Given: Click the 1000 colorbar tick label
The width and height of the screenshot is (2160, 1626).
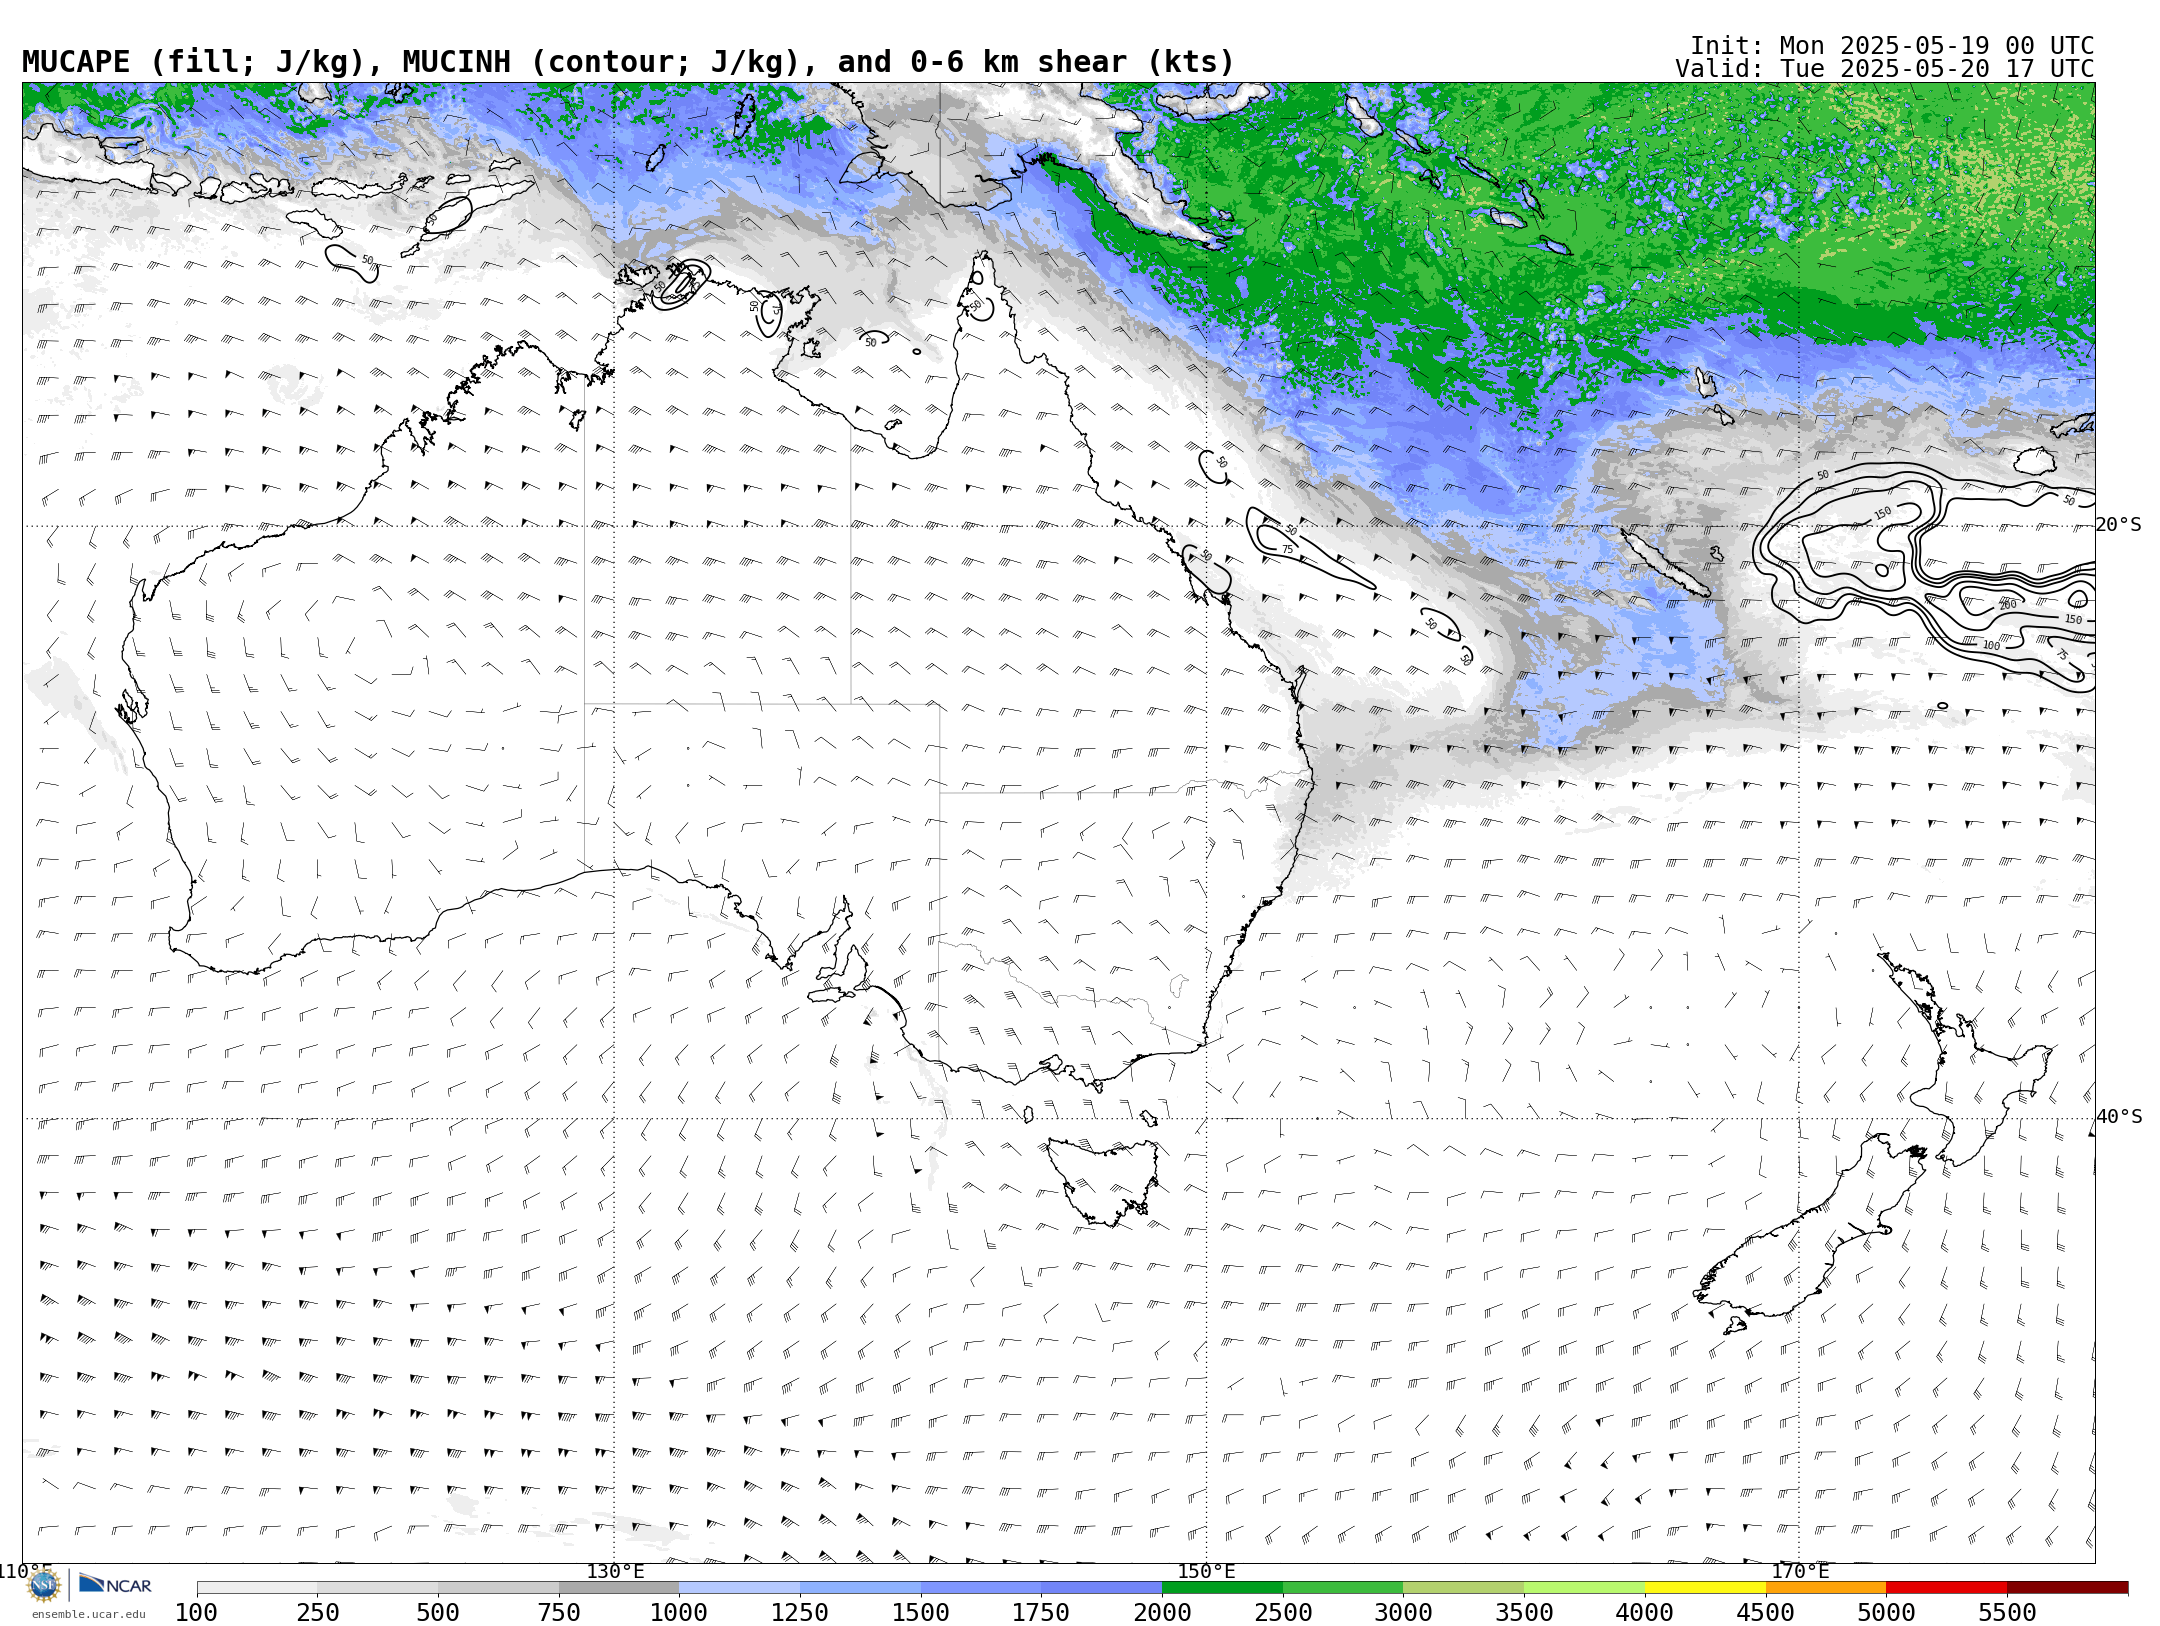Looking at the screenshot, I should [679, 1613].
